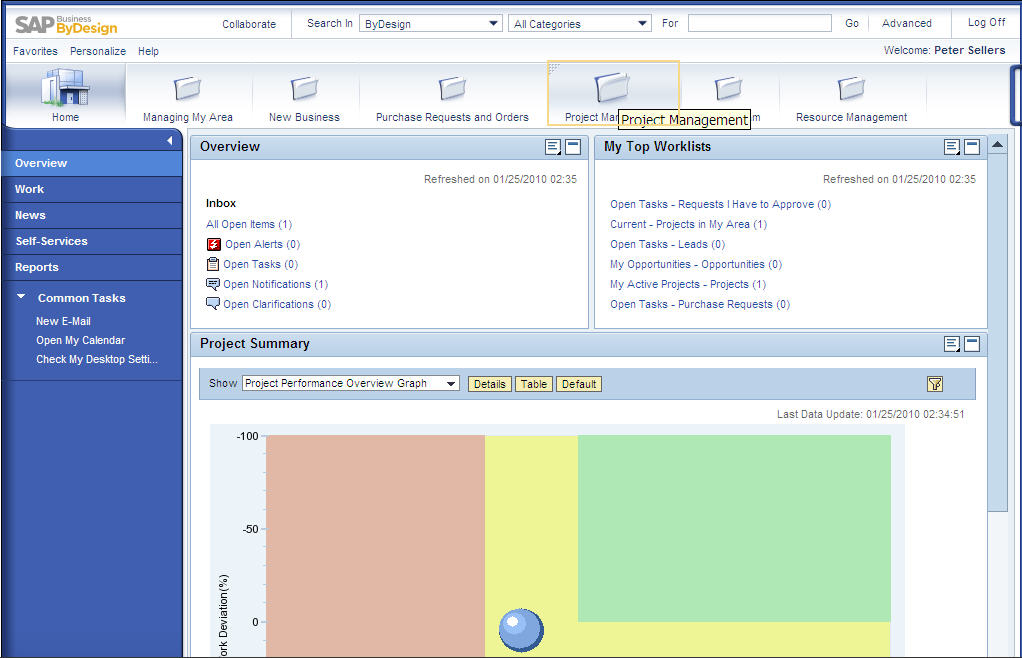This screenshot has height=658, width=1022.
Task: Select Overview in the sidebar
Action: click(92, 164)
